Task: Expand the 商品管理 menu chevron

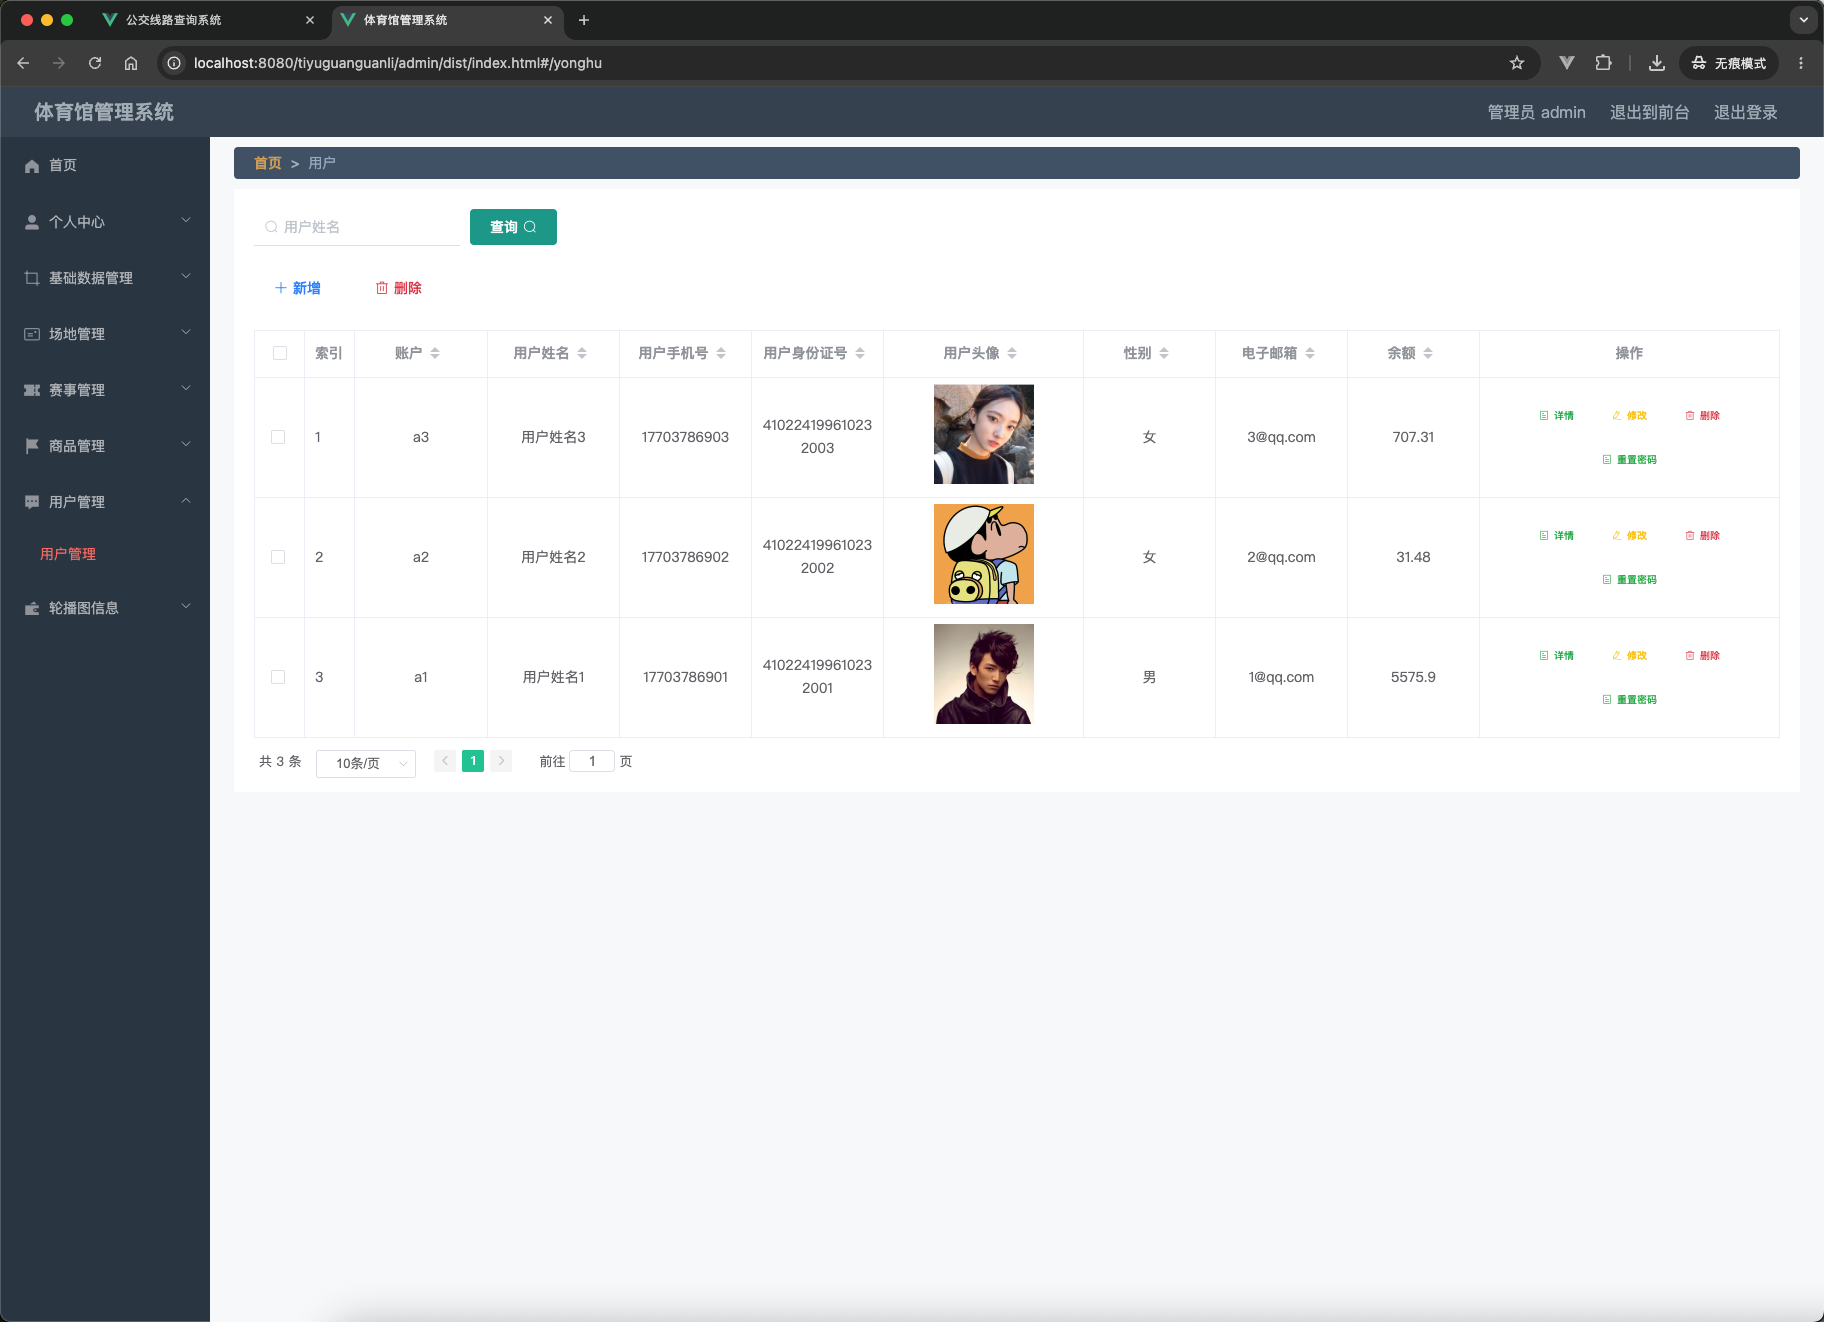Action: pos(186,445)
